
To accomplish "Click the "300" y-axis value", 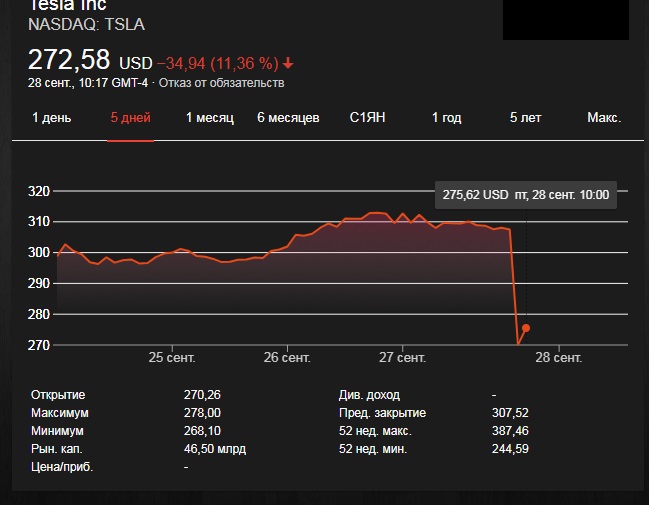I will [39, 252].
